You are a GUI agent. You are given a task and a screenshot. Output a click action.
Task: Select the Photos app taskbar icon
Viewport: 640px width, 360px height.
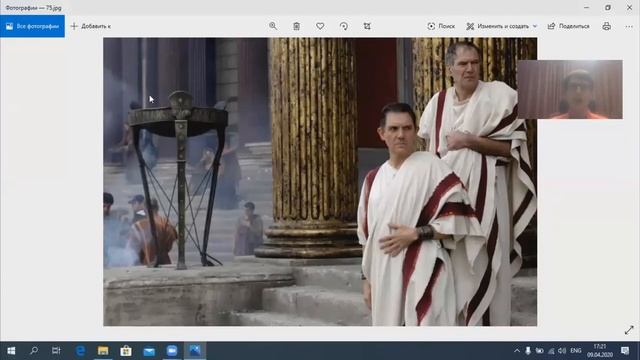(x=195, y=351)
